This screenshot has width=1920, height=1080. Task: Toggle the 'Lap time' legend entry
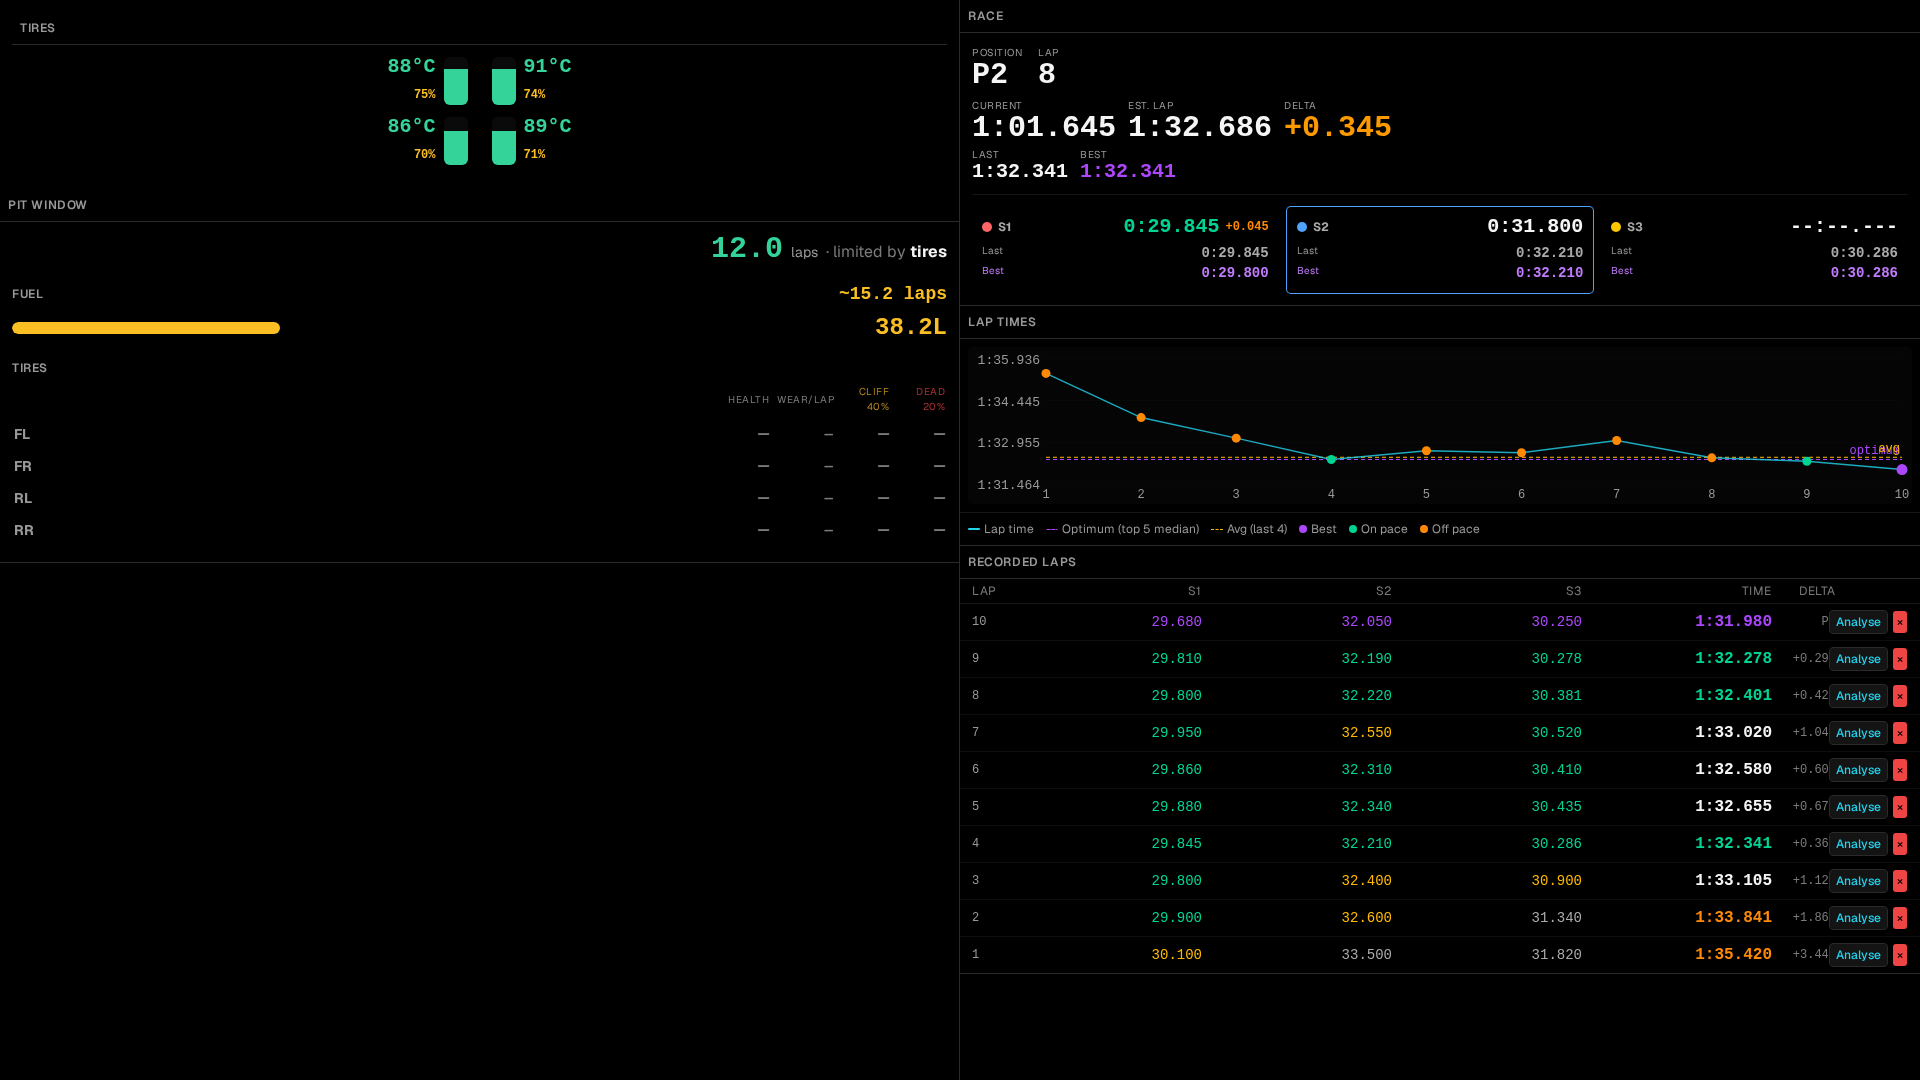pos(1001,529)
